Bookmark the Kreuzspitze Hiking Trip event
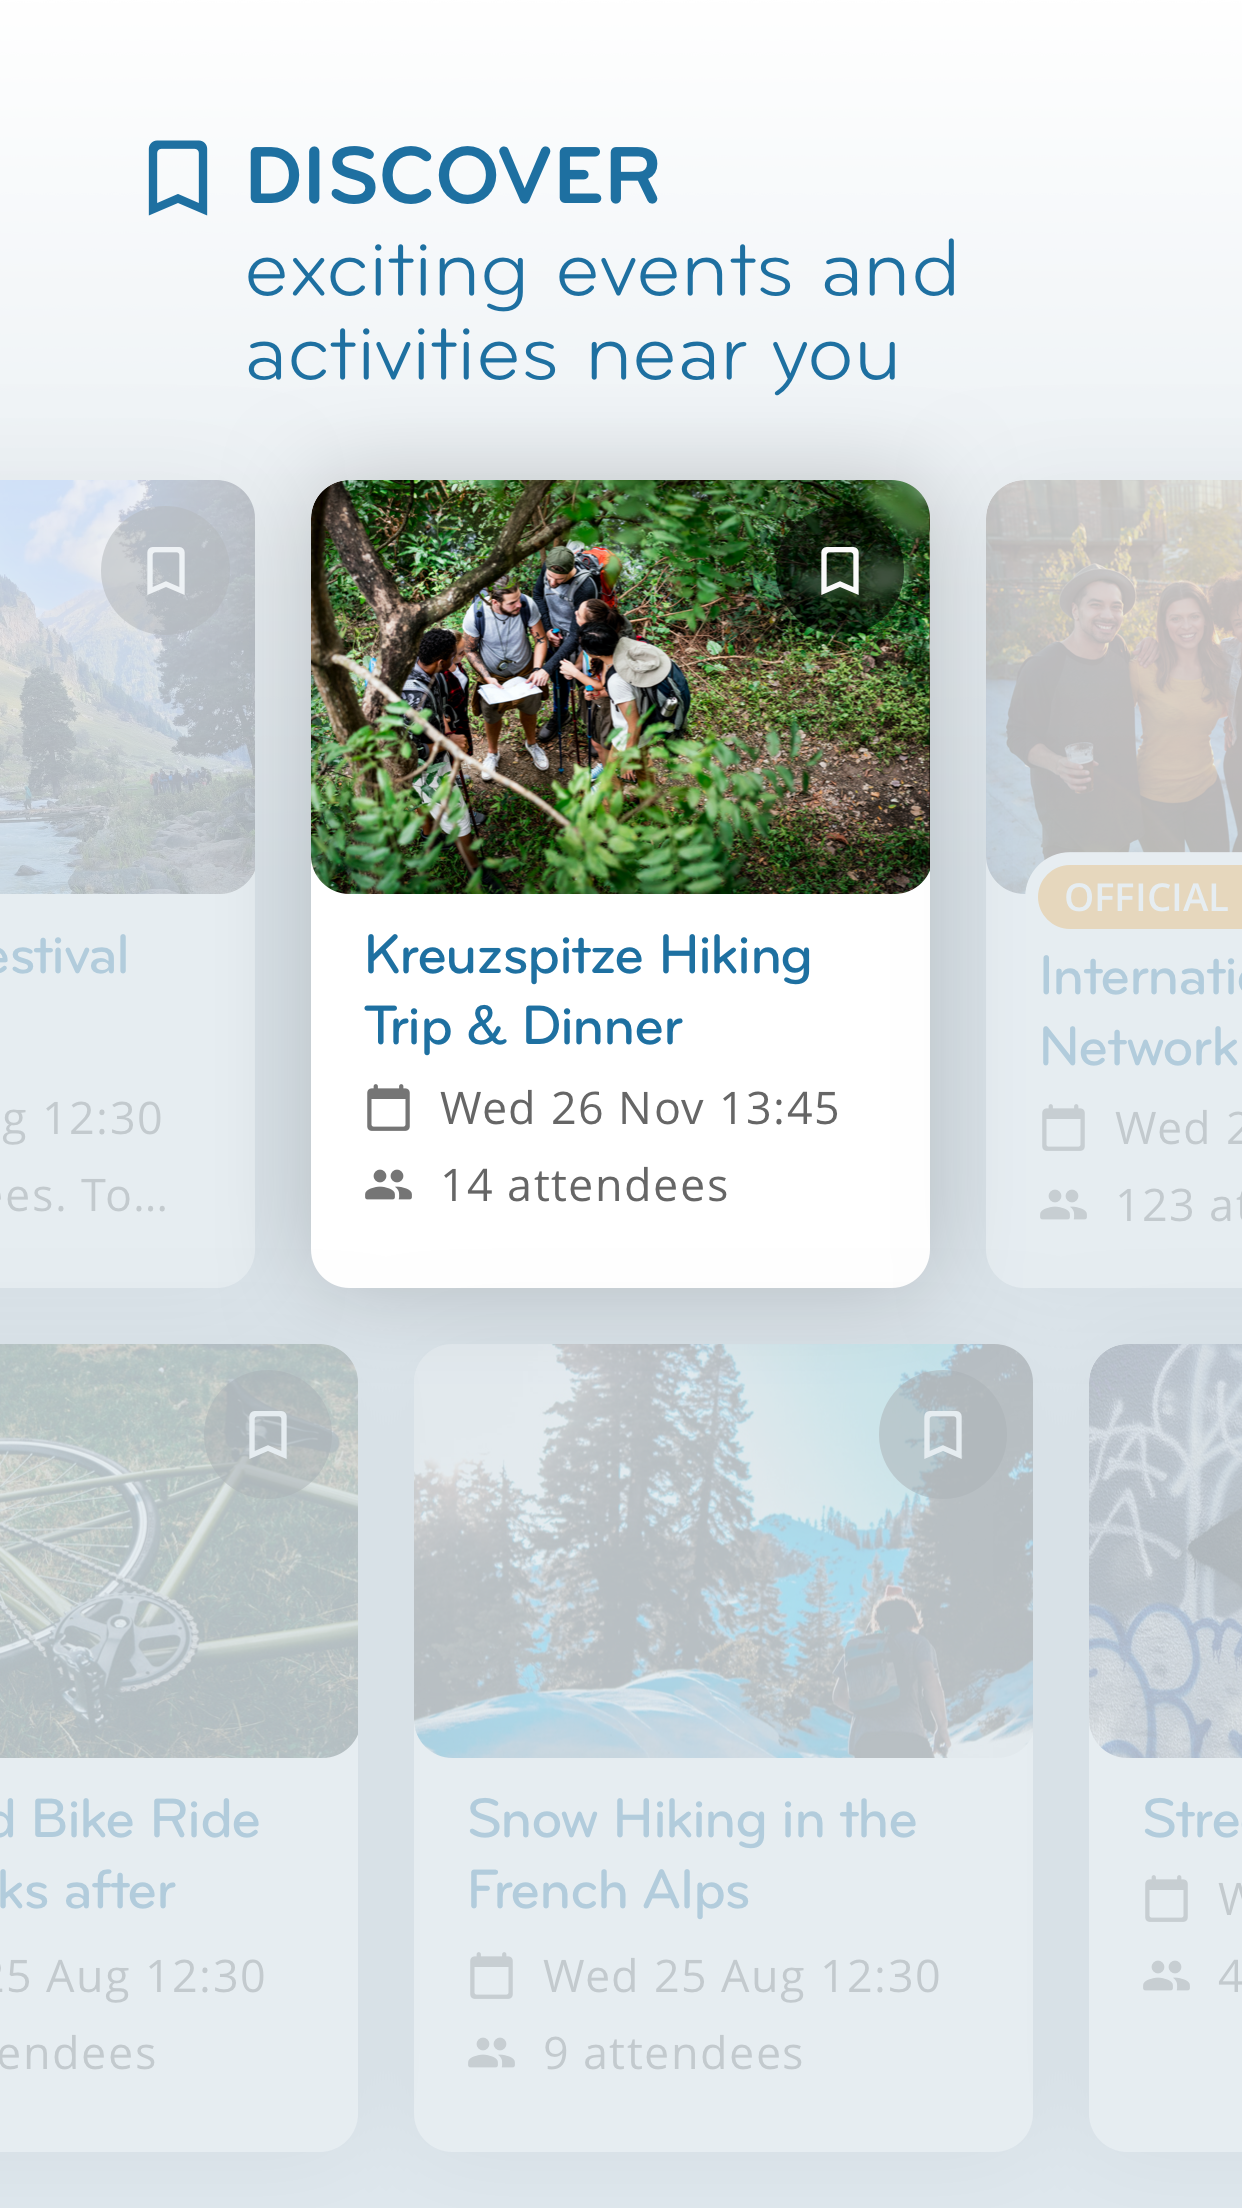The width and height of the screenshot is (1242, 2208). [x=839, y=571]
